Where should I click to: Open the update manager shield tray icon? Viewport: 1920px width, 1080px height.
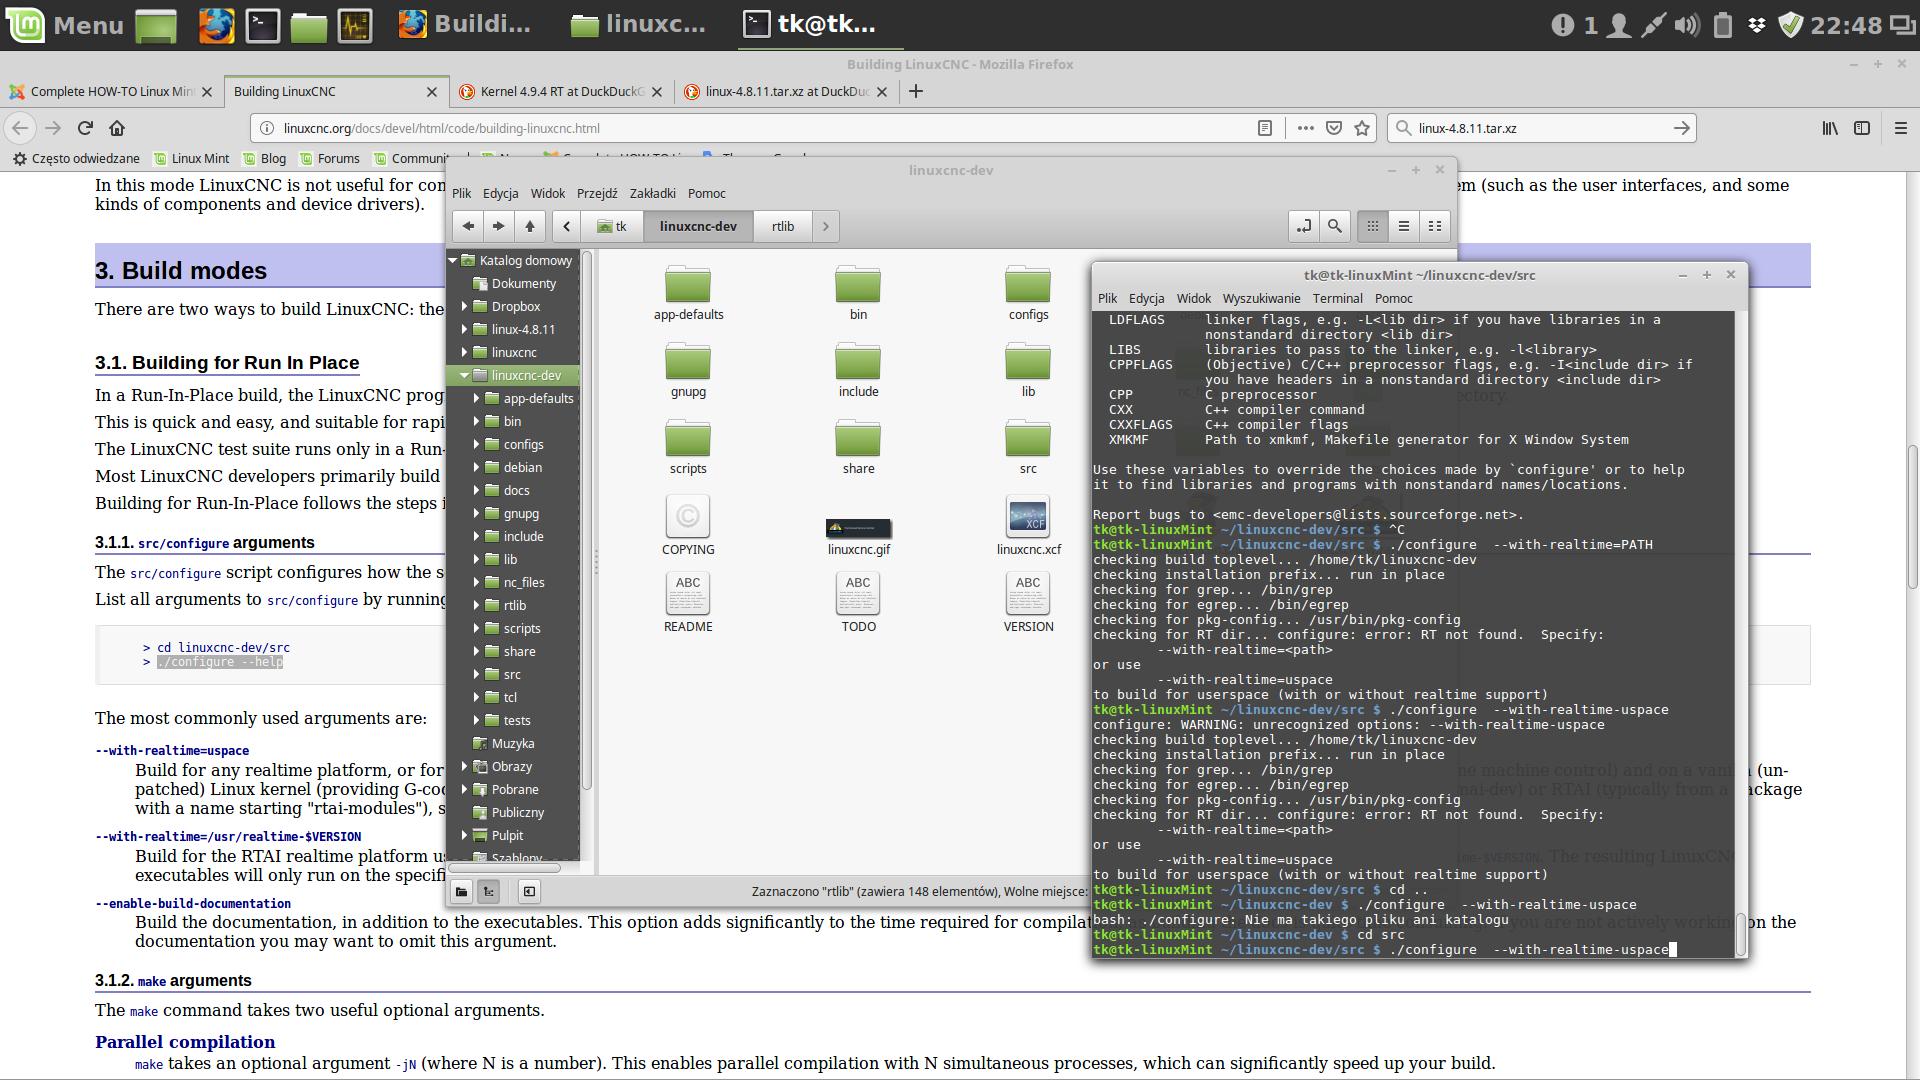pos(1790,25)
